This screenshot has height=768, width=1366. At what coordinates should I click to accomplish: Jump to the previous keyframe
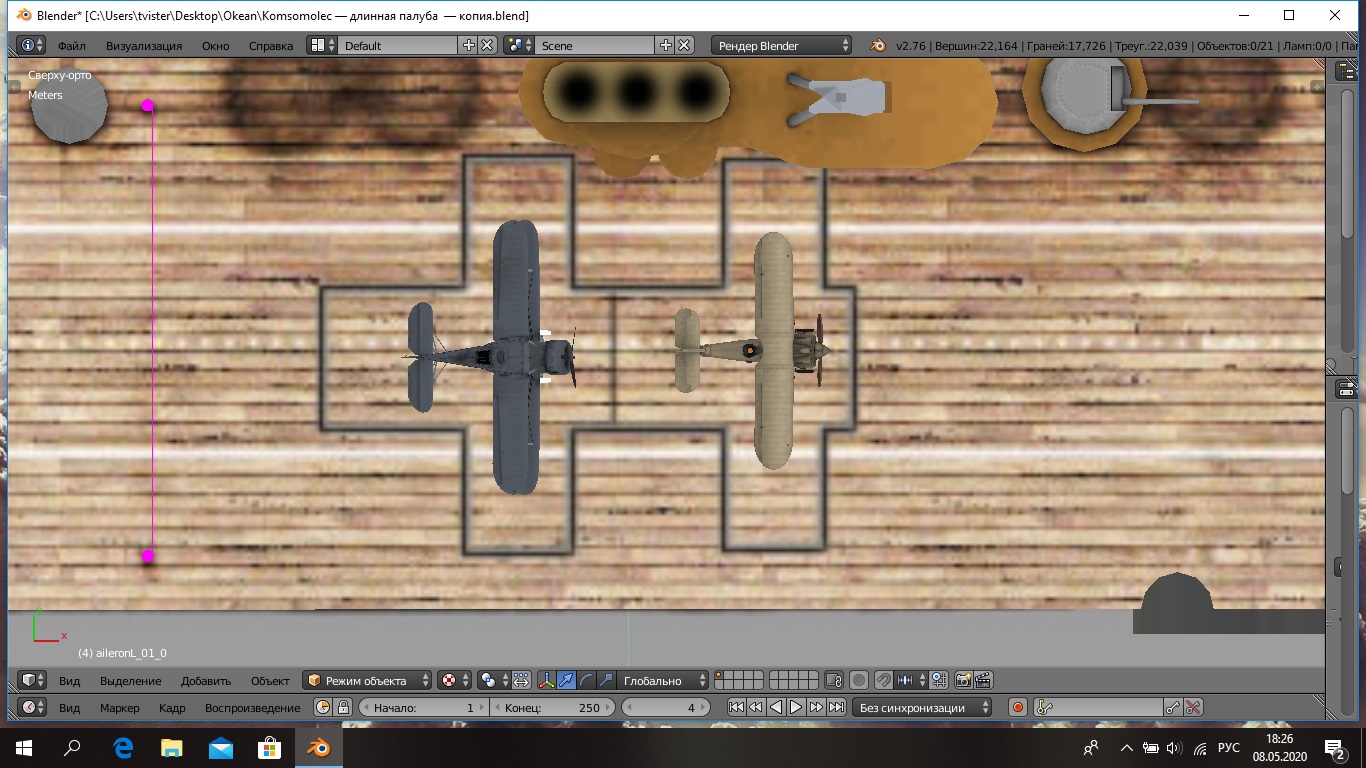(756, 707)
